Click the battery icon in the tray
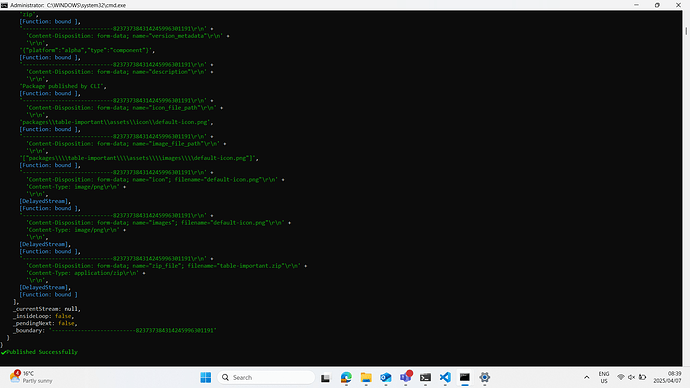 click(x=642, y=377)
